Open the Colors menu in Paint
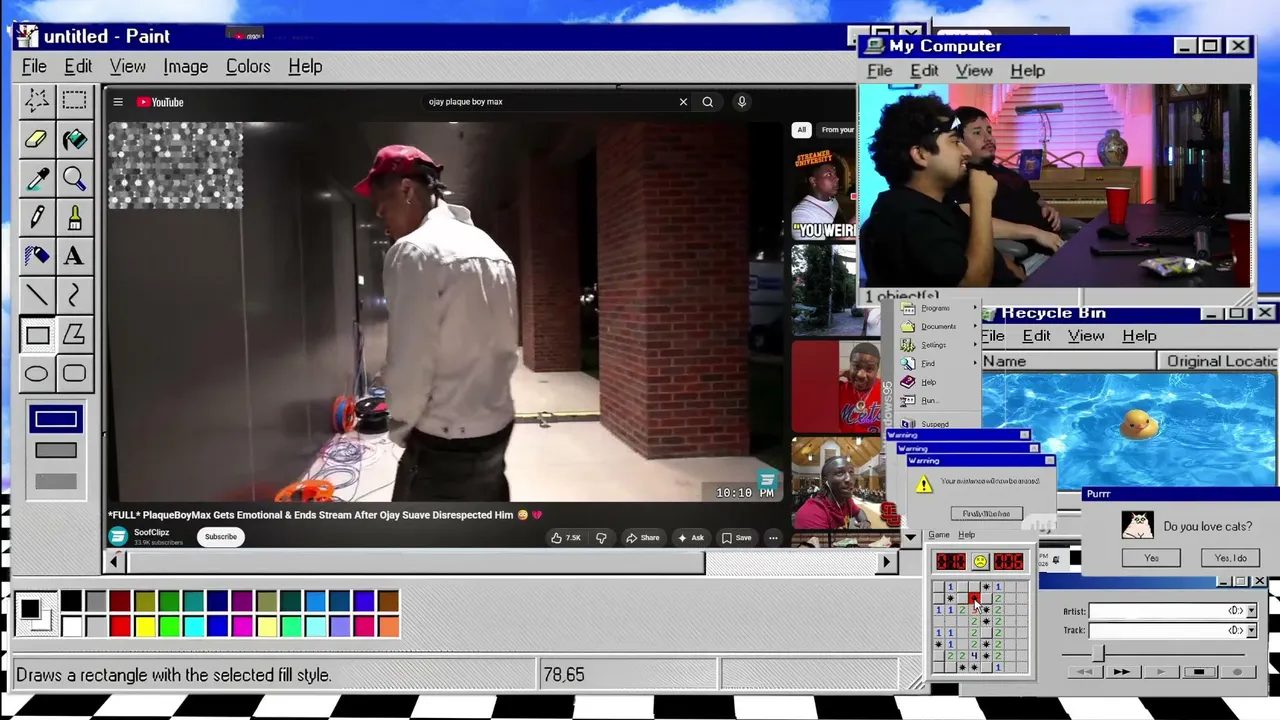1280x720 pixels. coord(248,67)
